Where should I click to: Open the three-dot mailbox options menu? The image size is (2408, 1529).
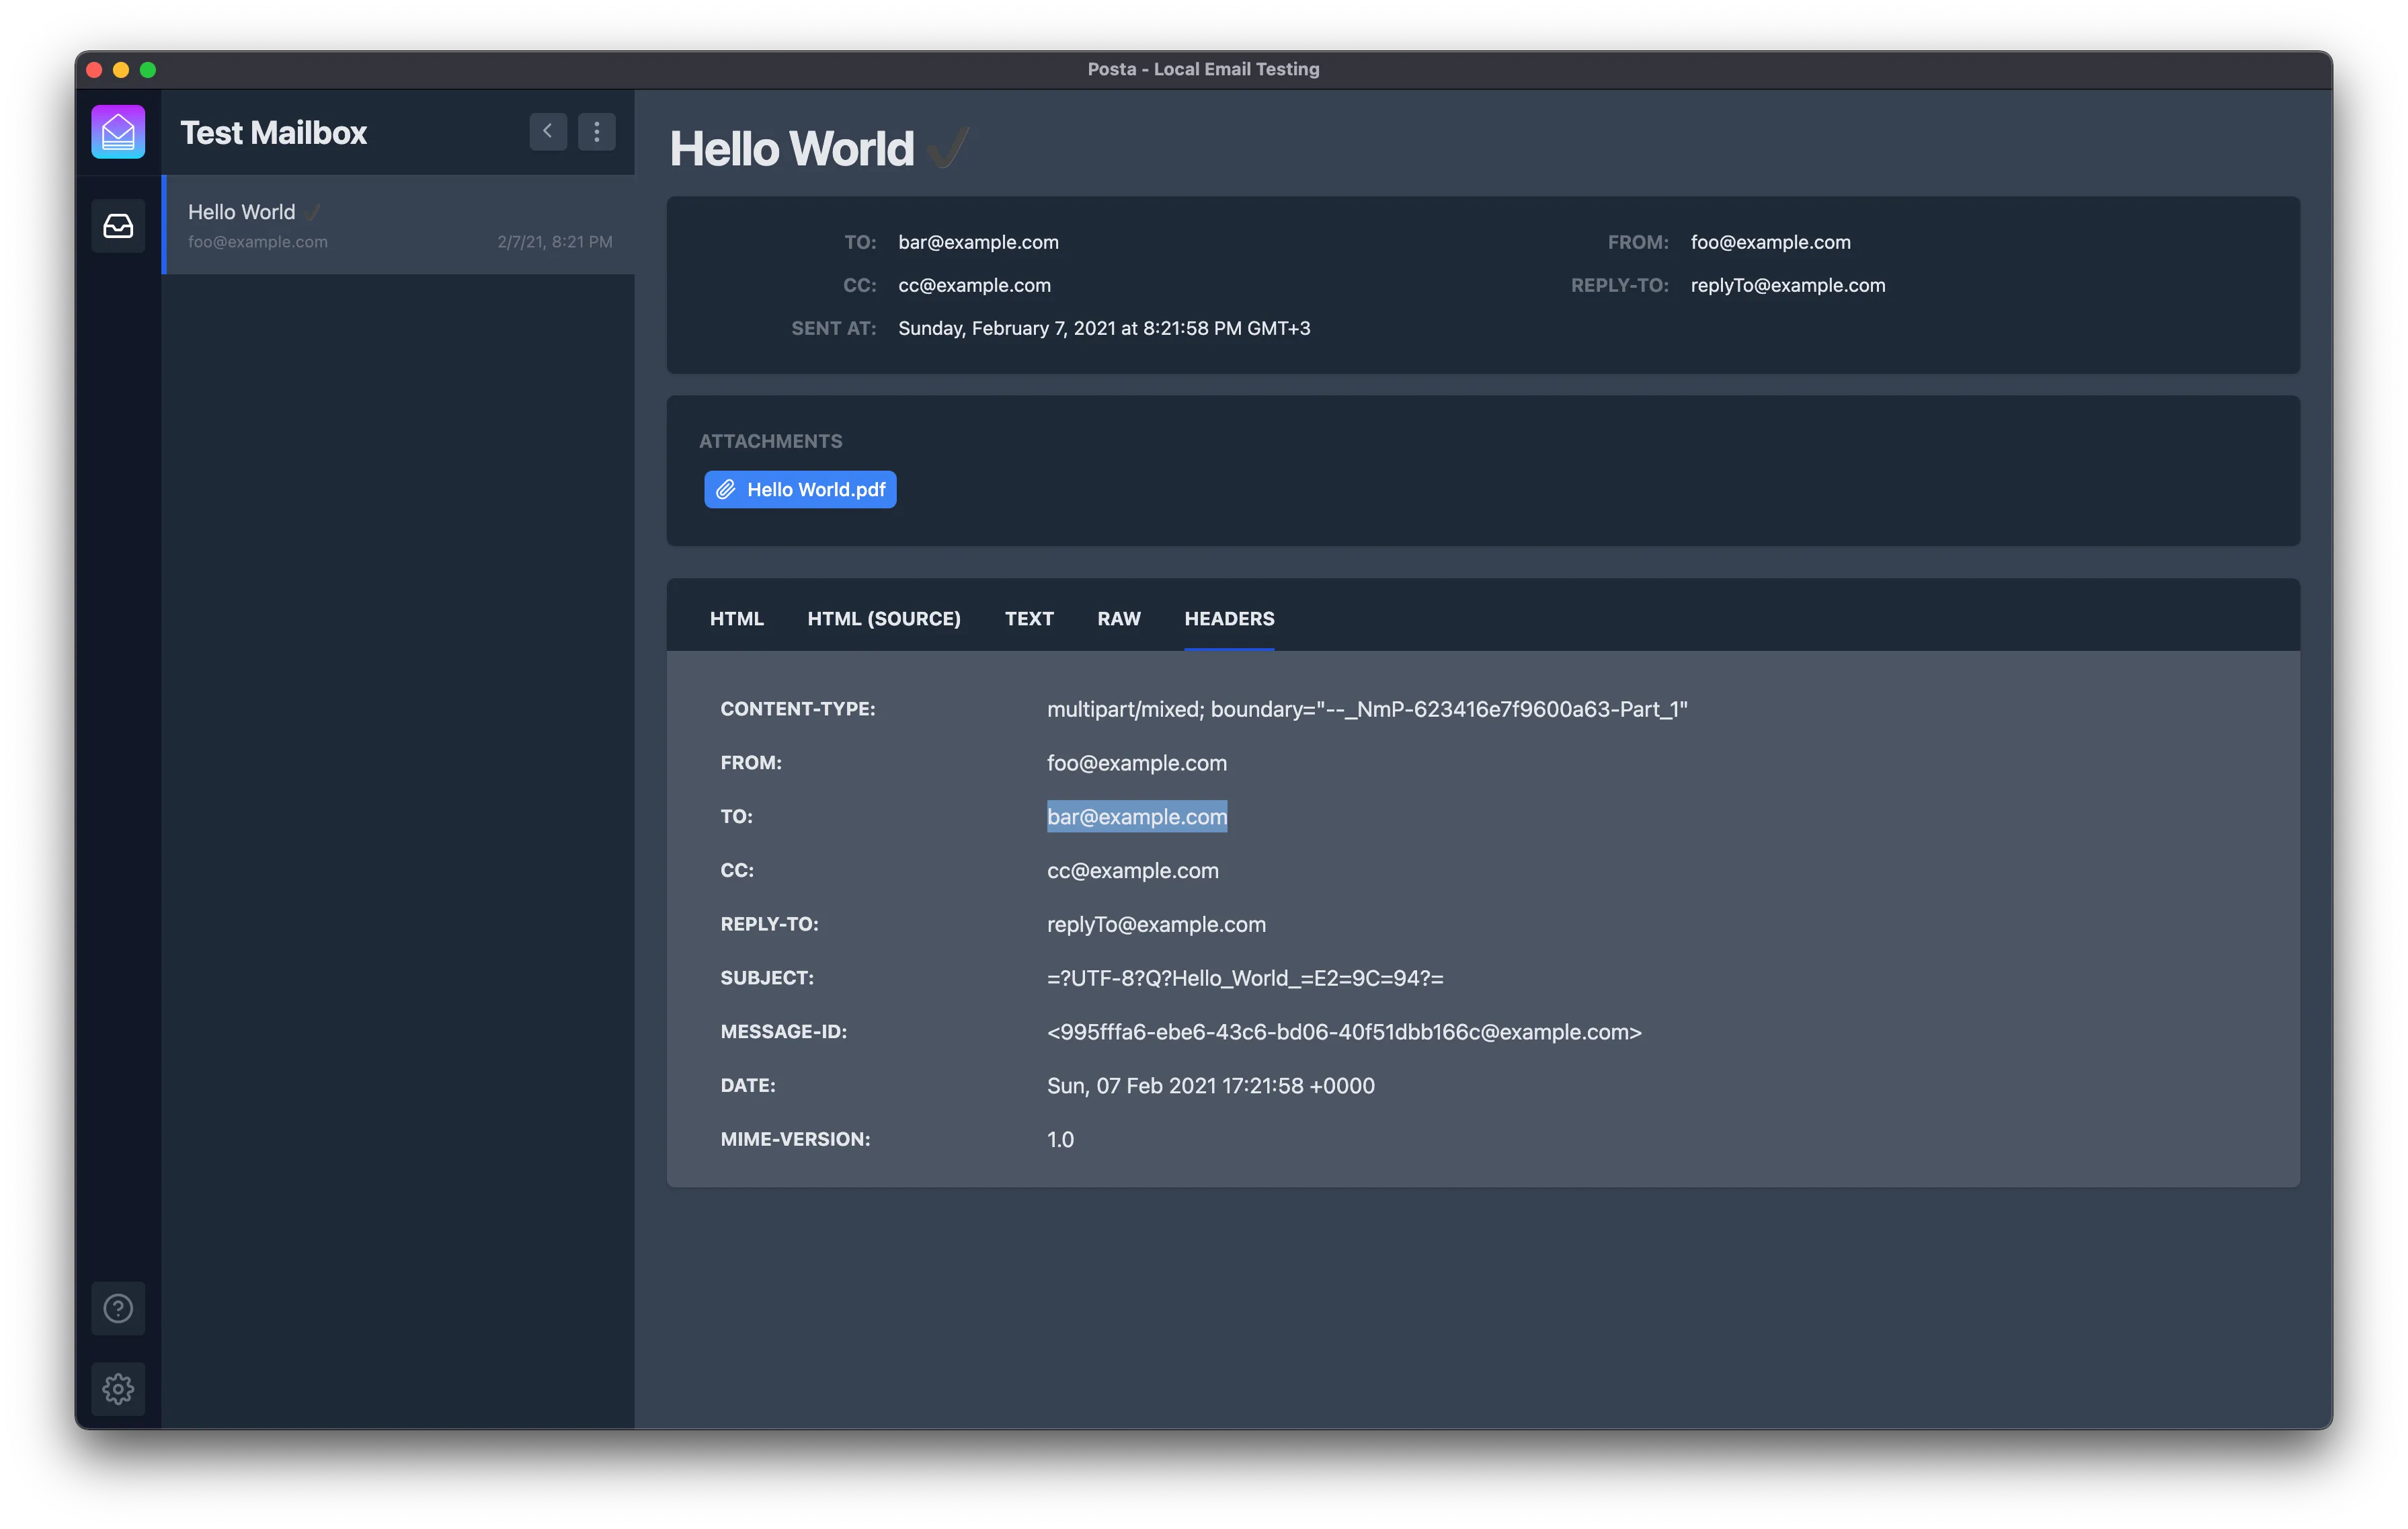(597, 131)
